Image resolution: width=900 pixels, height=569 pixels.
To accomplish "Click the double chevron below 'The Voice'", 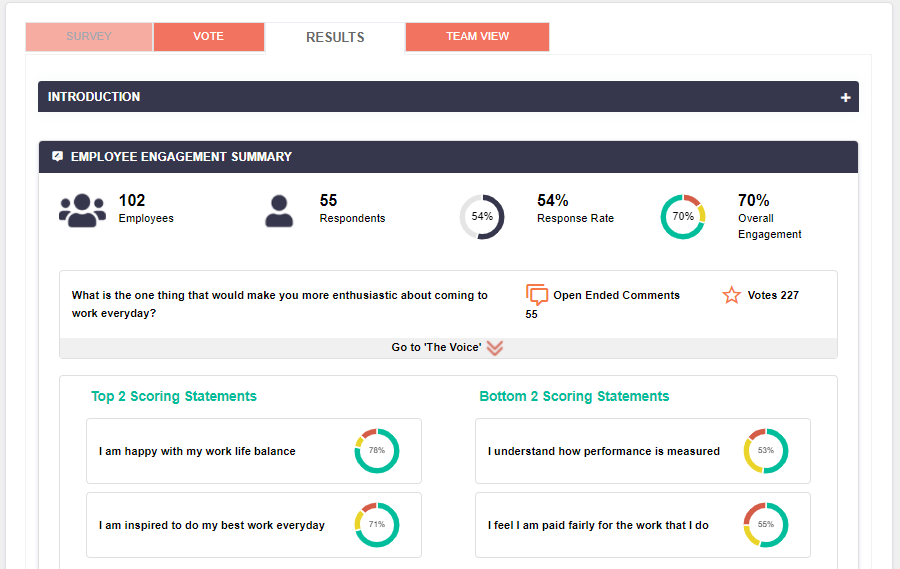I will [x=494, y=348].
